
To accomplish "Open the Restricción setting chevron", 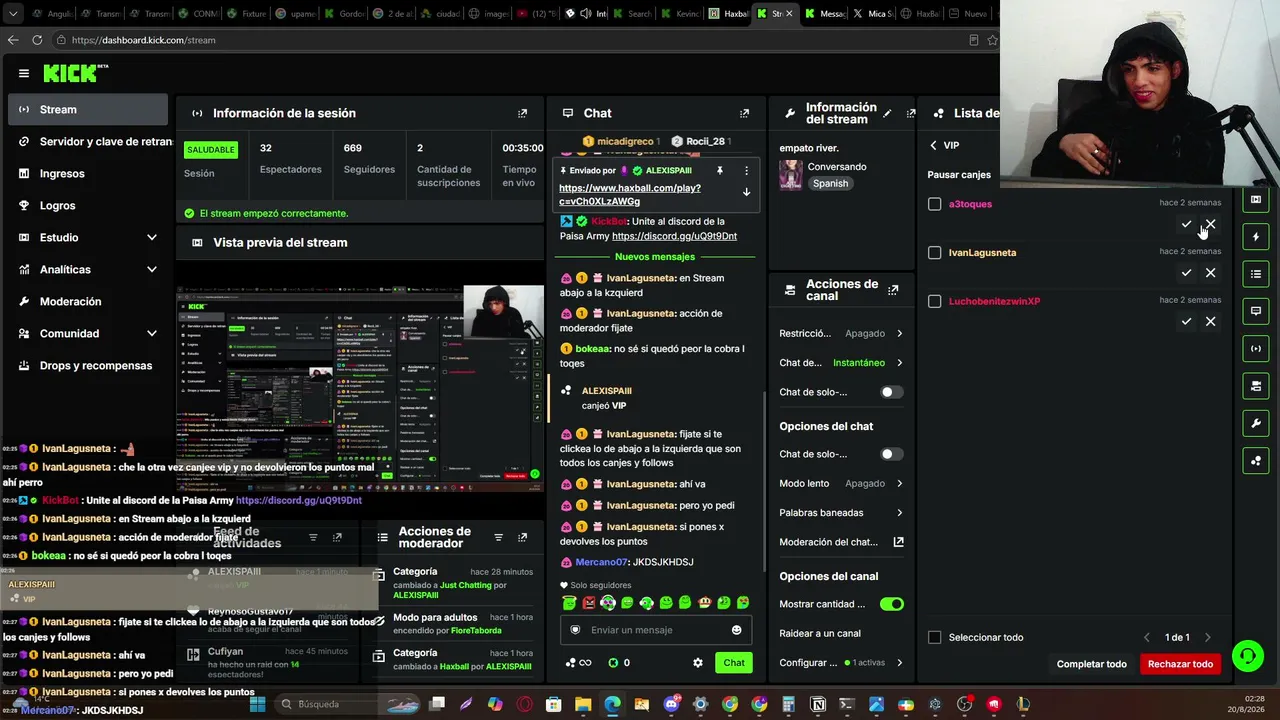I will [899, 334].
